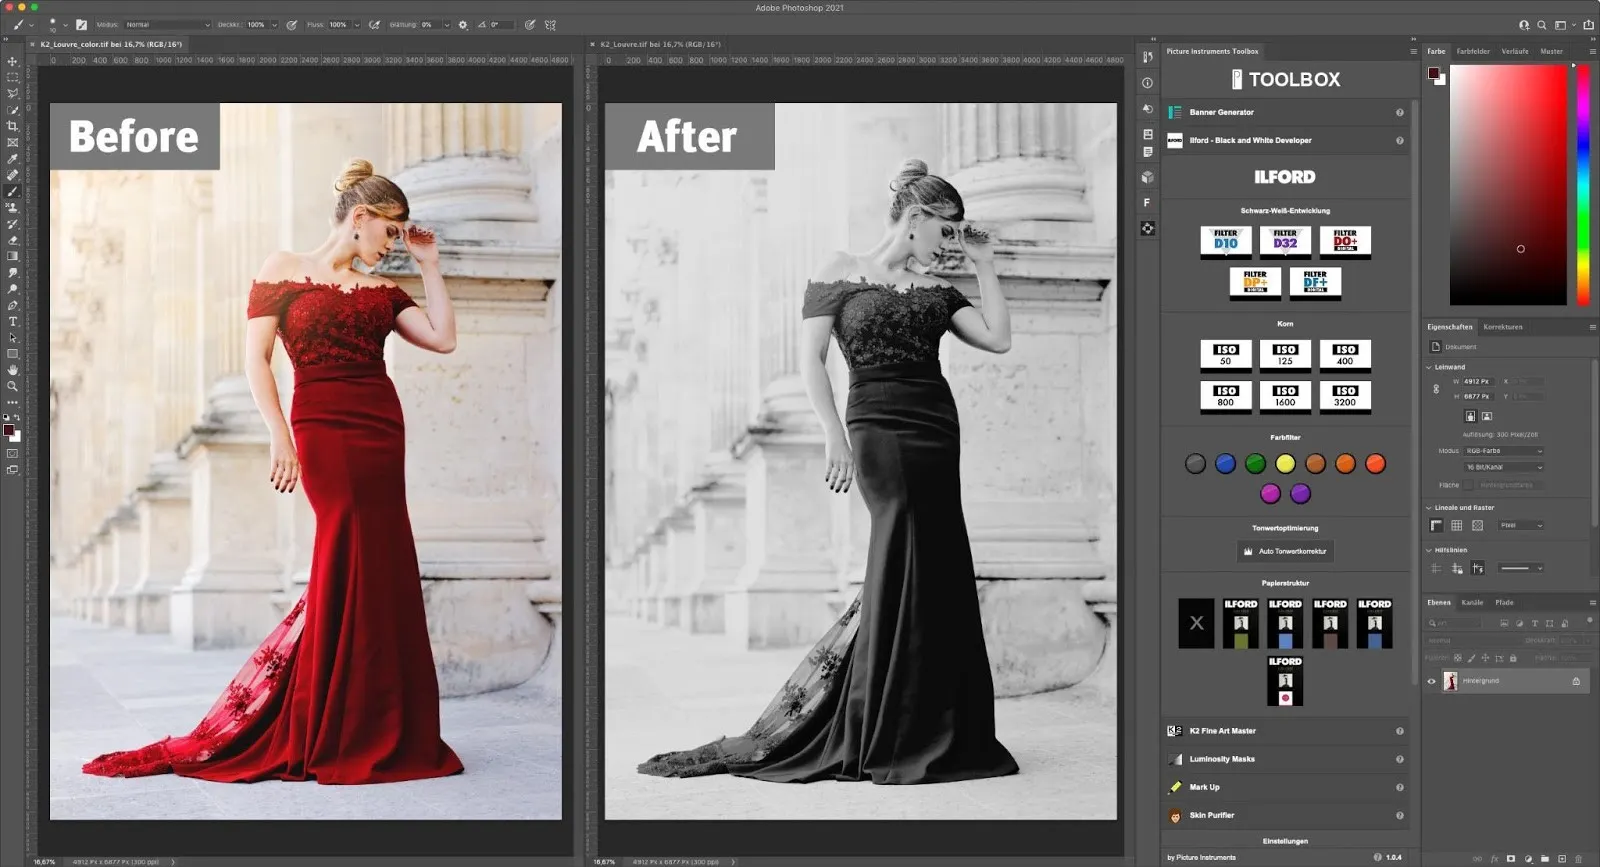Hide the Hintergrund layer visibility
Image resolution: width=1600 pixels, height=867 pixels.
click(1431, 681)
